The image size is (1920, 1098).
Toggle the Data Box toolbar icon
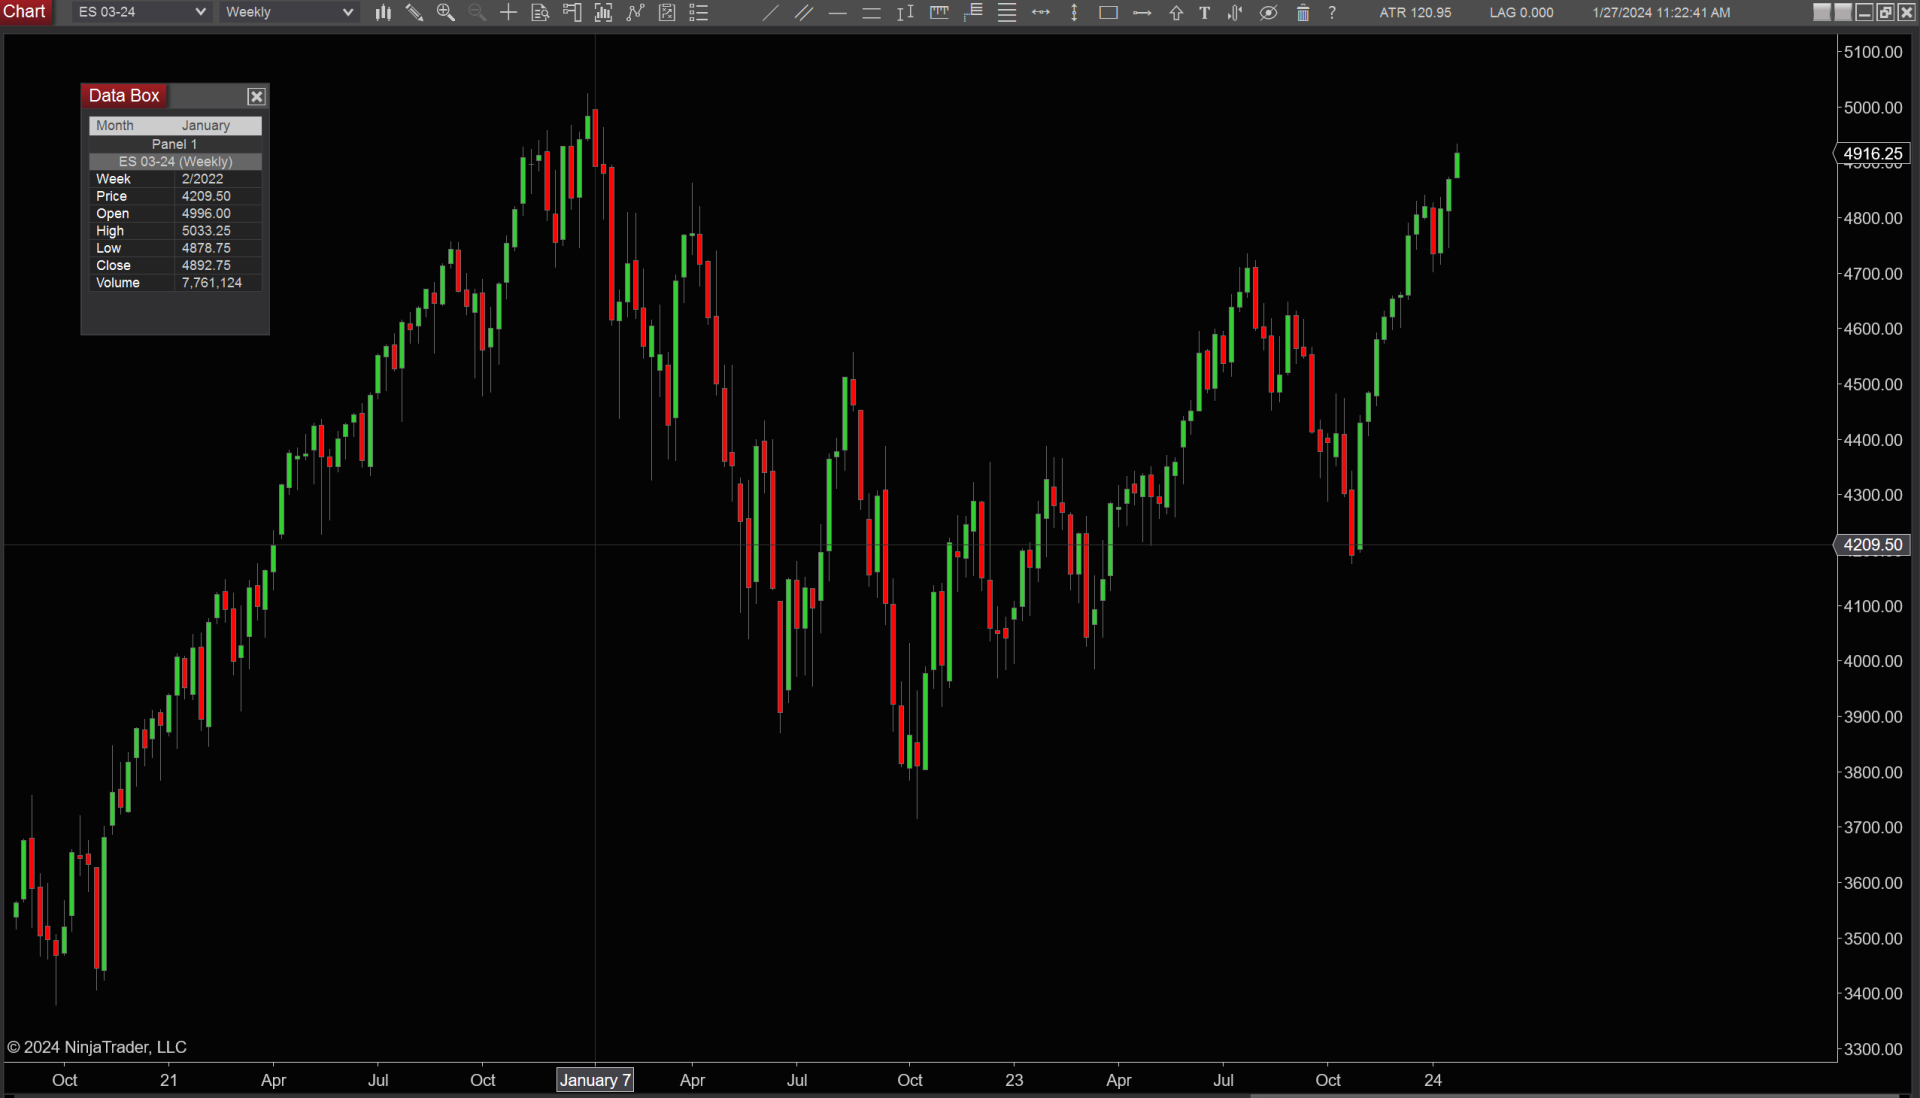pyautogui.click(x=540, y=13)
